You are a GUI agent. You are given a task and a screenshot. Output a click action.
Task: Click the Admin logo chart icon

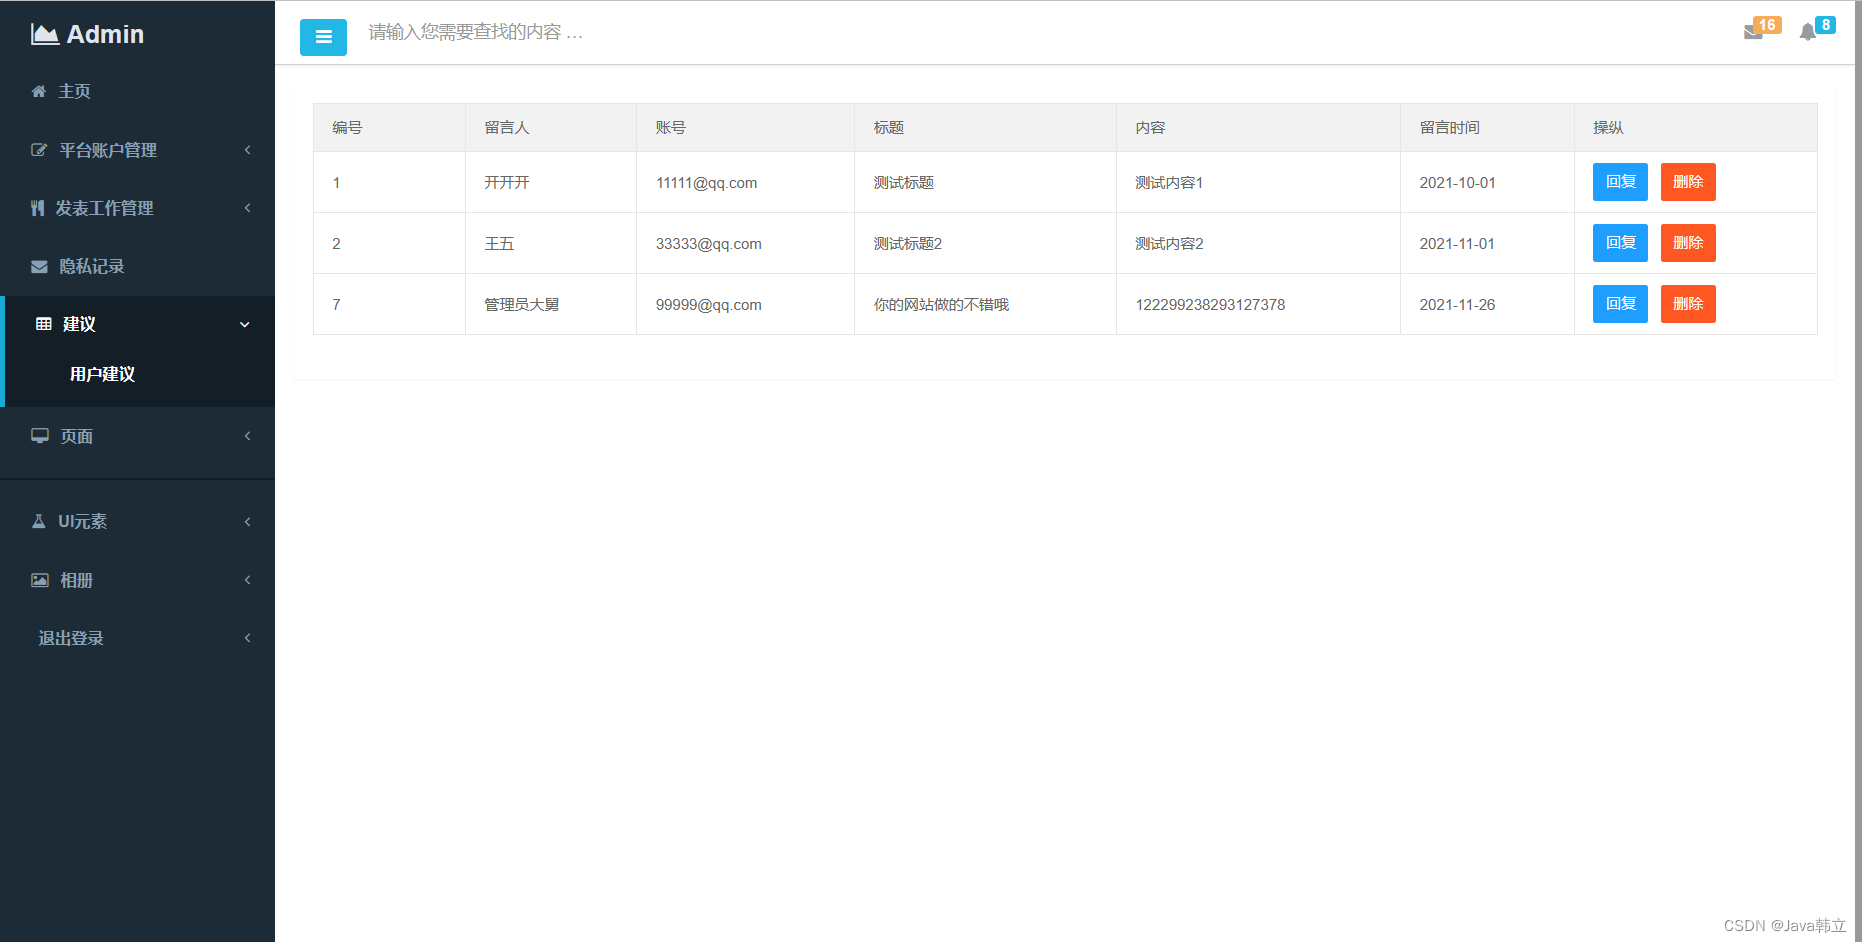pos(45,34)
